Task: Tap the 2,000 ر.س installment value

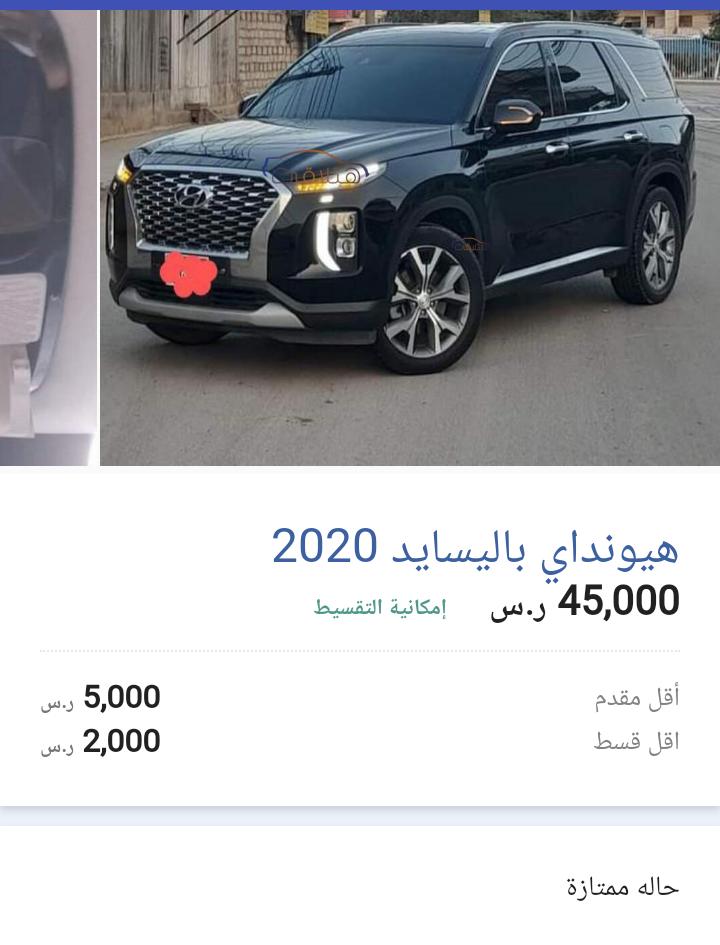Action: pyautogui.click(x=101, y=742)
